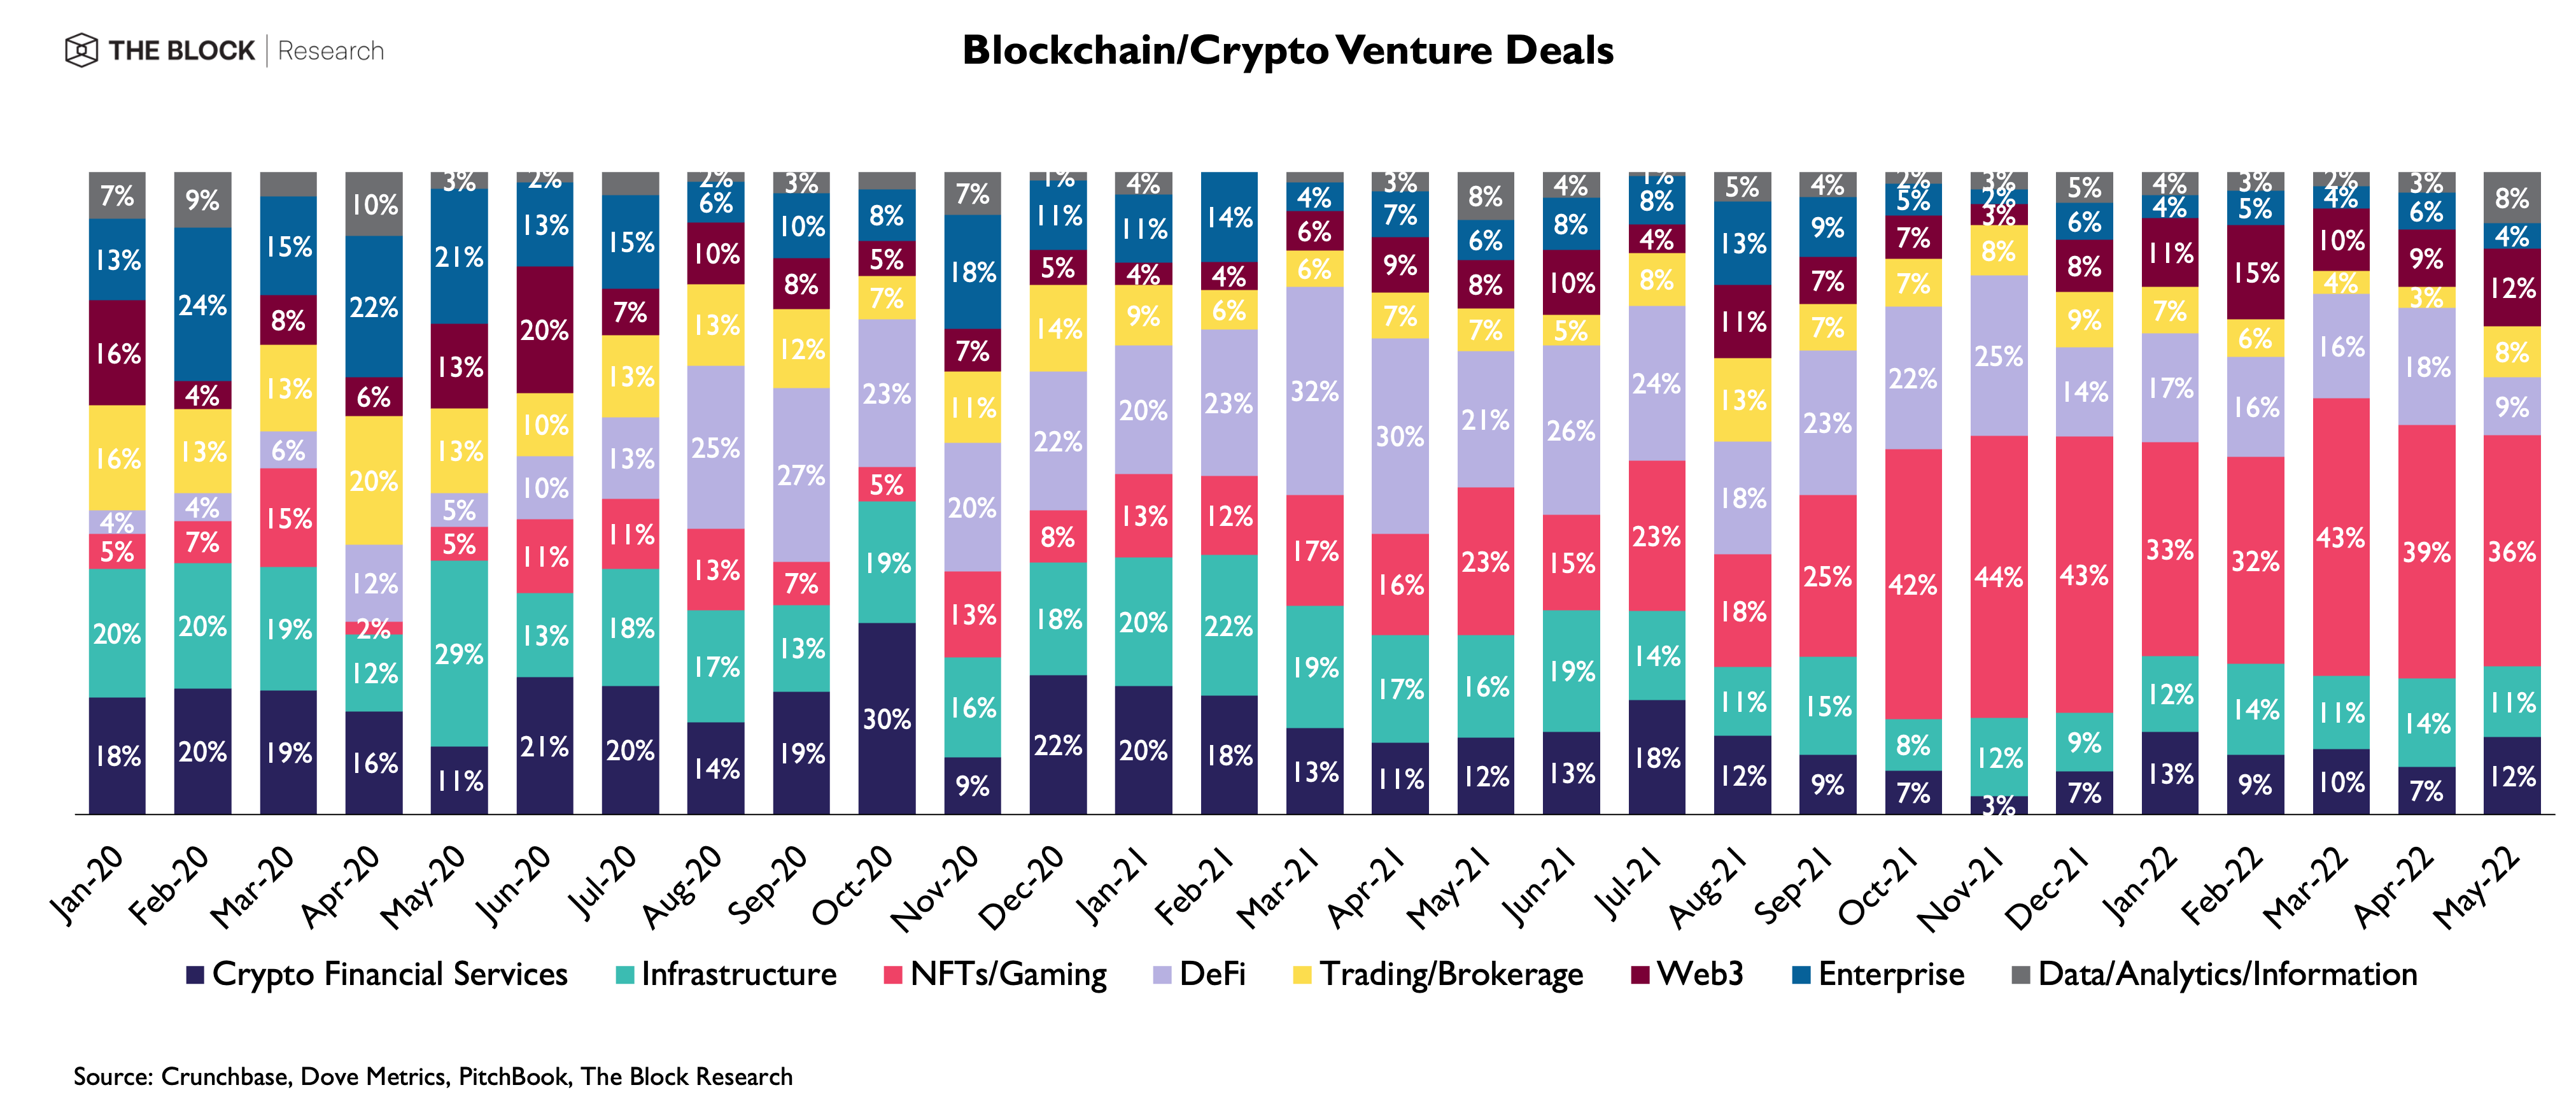
Task: Click the source attribution text
Action: (432, 1076)
